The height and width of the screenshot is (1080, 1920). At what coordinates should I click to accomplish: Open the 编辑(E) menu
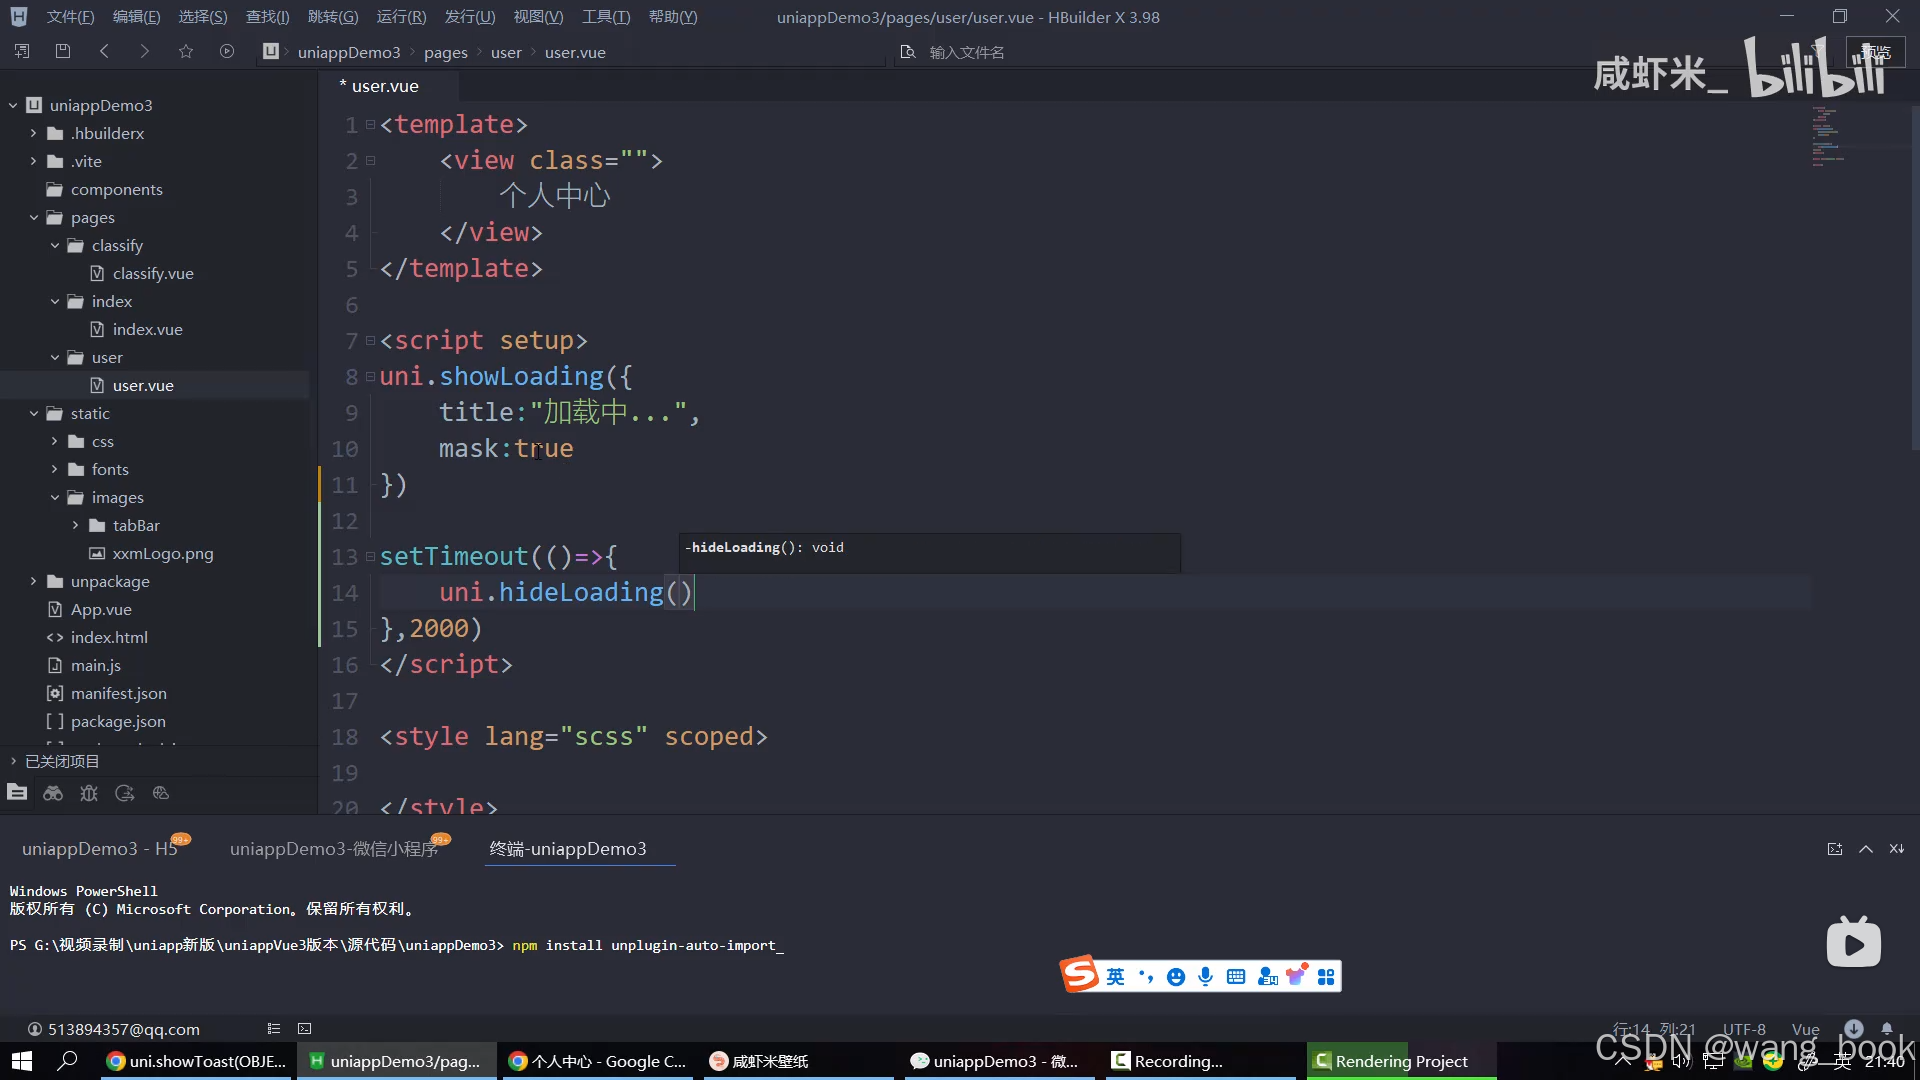136,17
